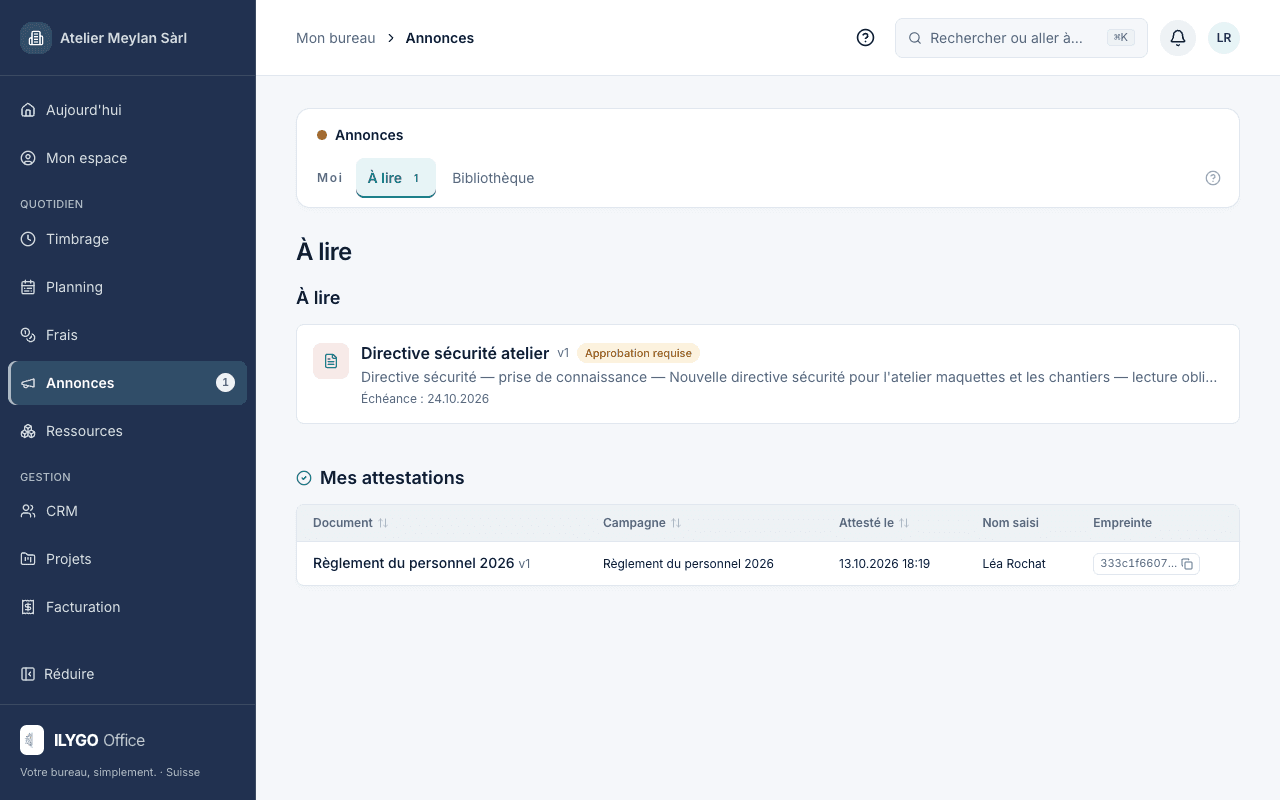Open the help icon in top bar
This screenshot has height=800, width=1280.
click(866, 38)
